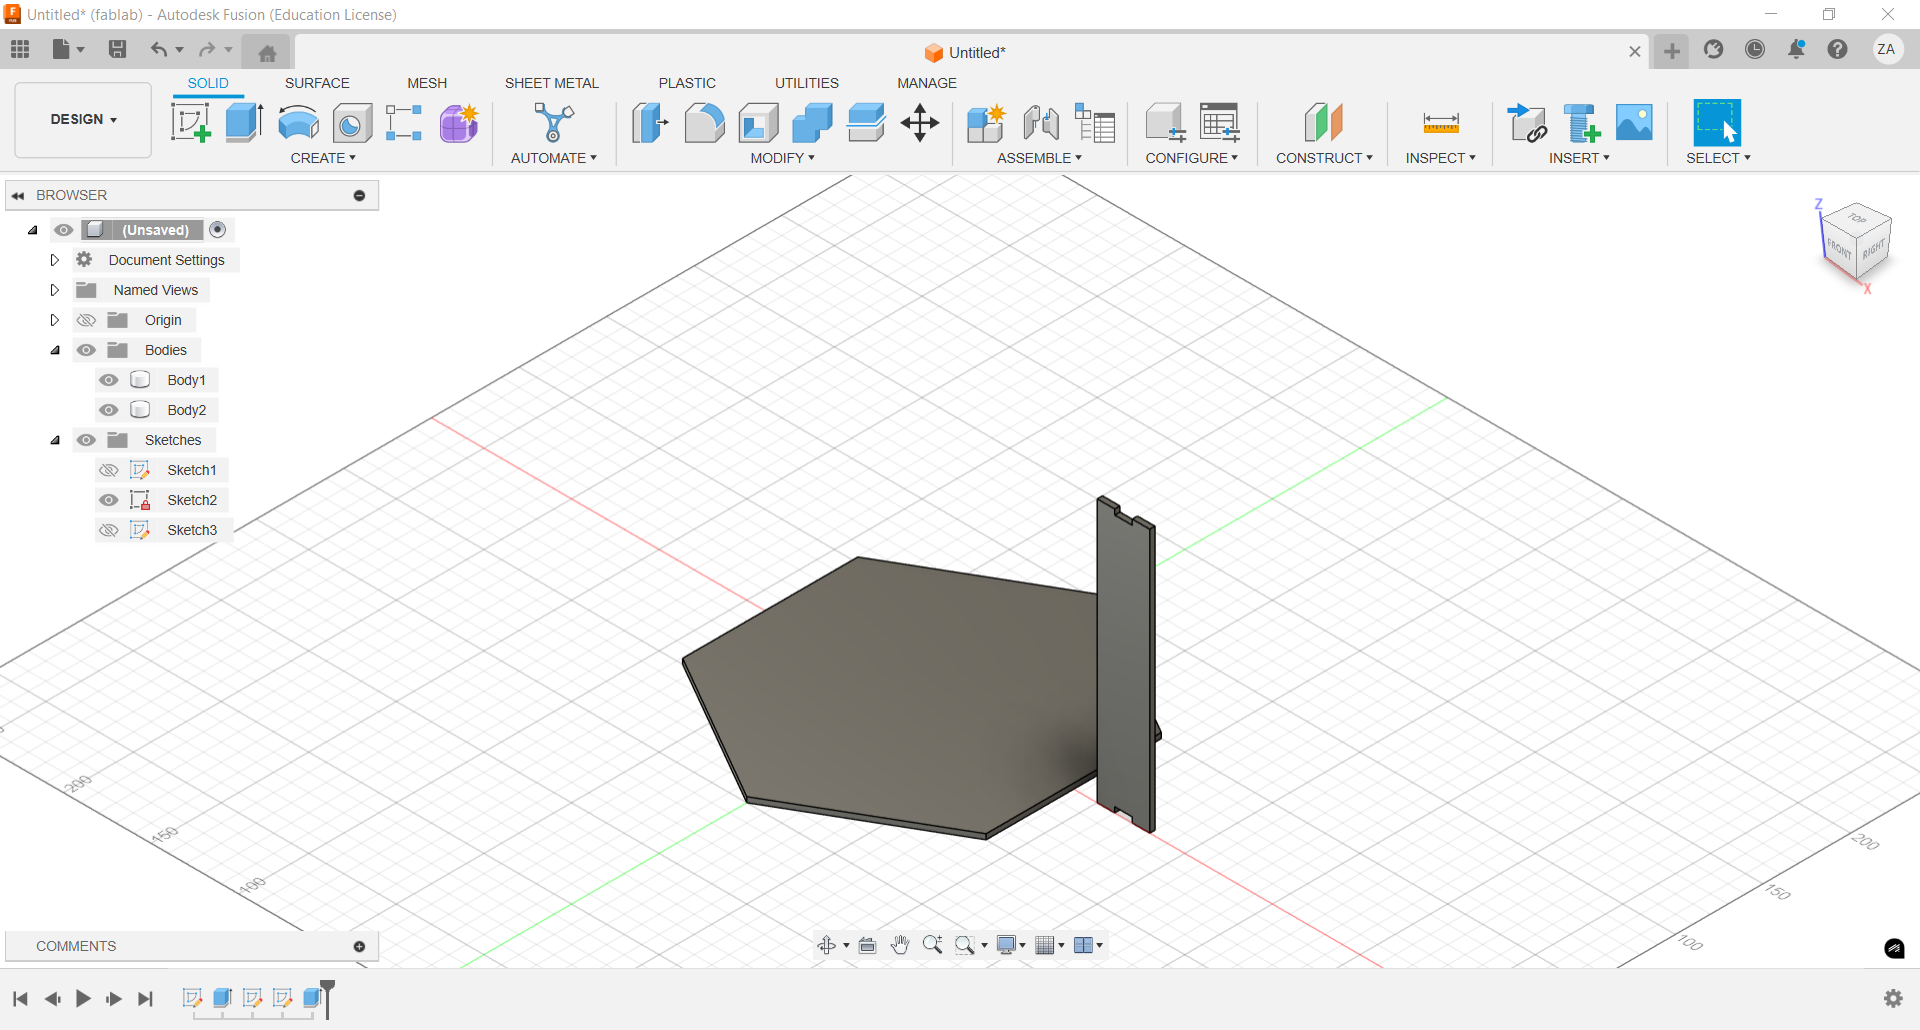Open Job Status clock icon

click(x=1755, y=49)
